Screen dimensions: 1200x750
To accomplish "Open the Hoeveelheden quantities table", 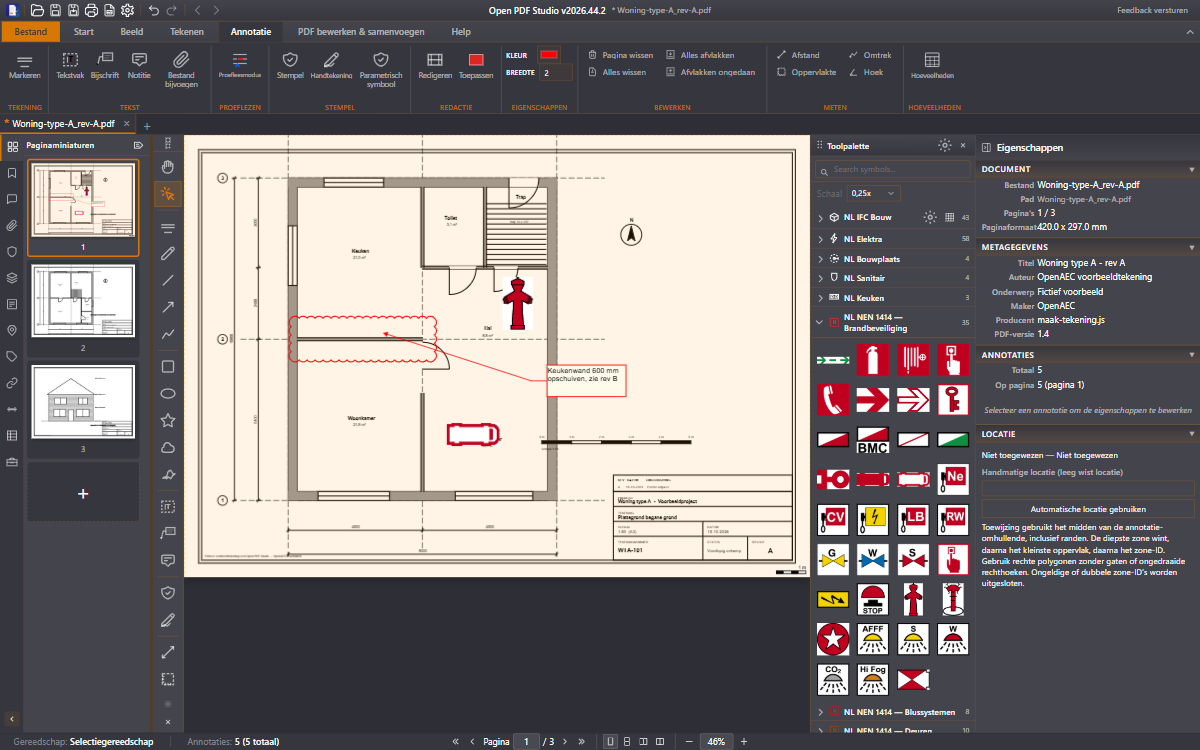I will [x=932, y=67].
